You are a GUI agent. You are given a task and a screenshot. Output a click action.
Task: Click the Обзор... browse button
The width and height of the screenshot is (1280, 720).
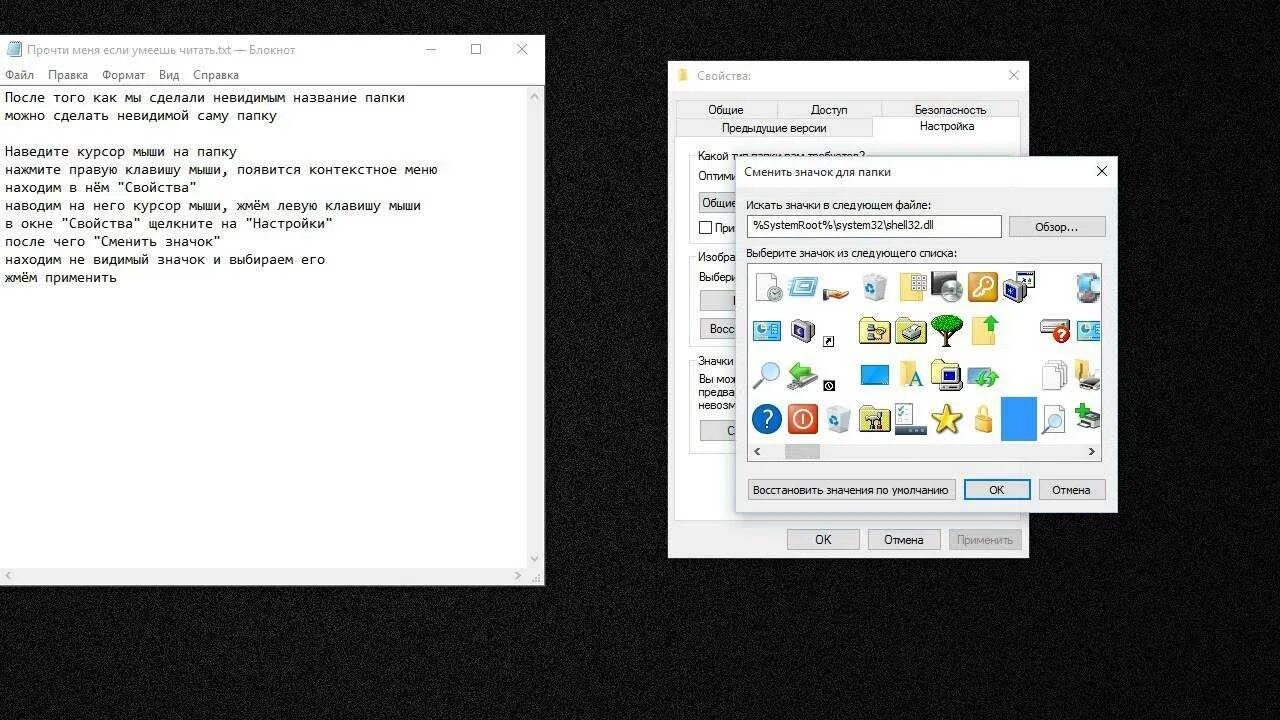click(1057, 227)
